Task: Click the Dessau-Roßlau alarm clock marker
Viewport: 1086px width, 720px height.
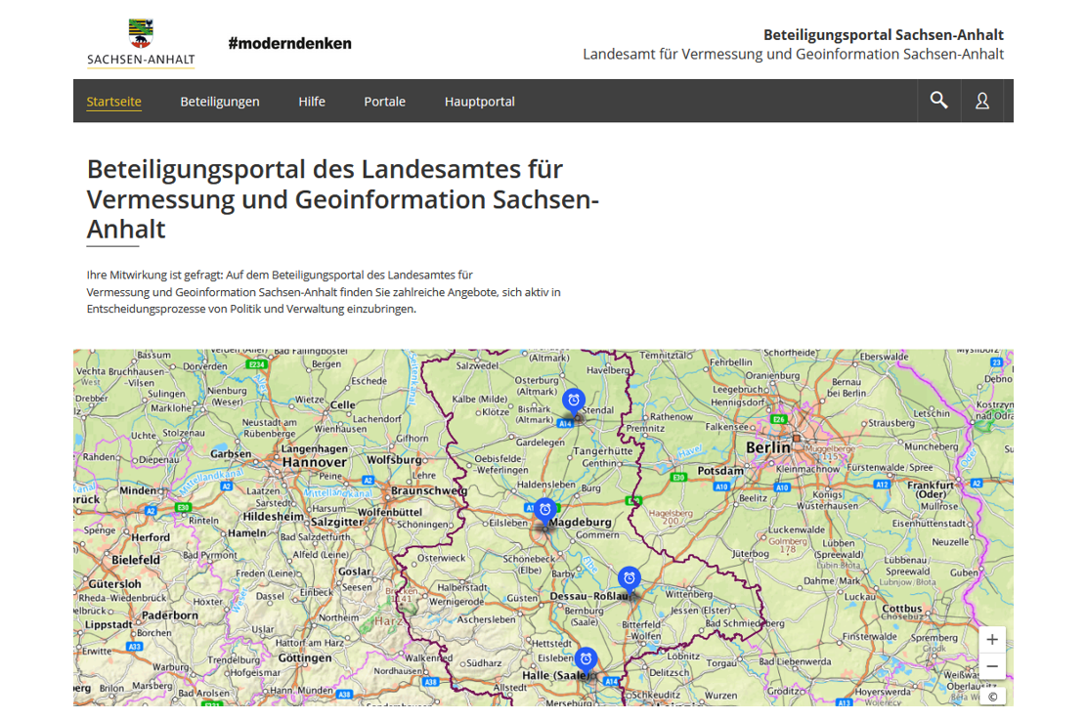Action: [x=629, y=578]
